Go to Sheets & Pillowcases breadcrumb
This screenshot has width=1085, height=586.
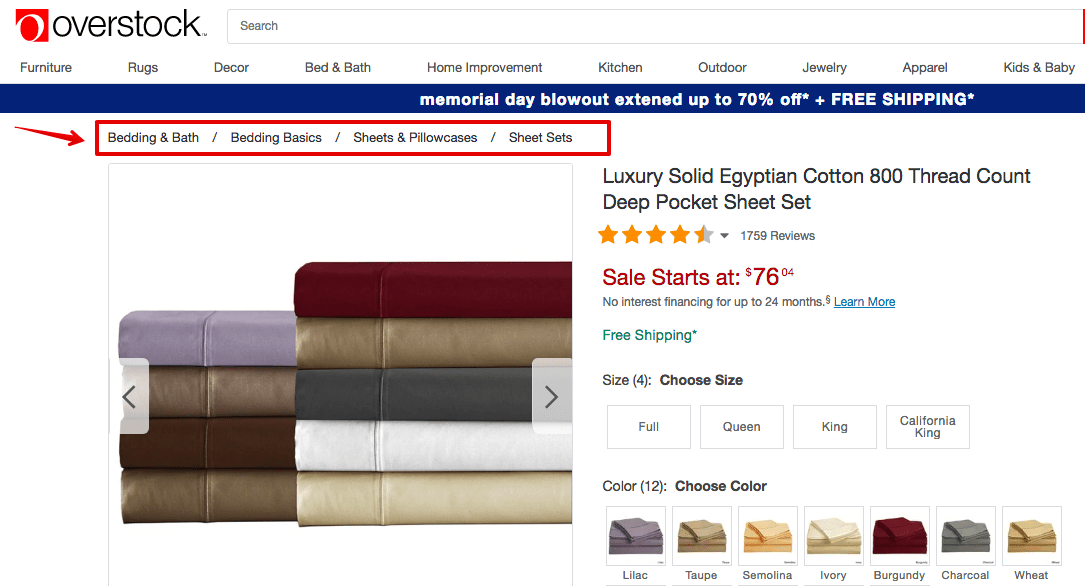[415, 138]
